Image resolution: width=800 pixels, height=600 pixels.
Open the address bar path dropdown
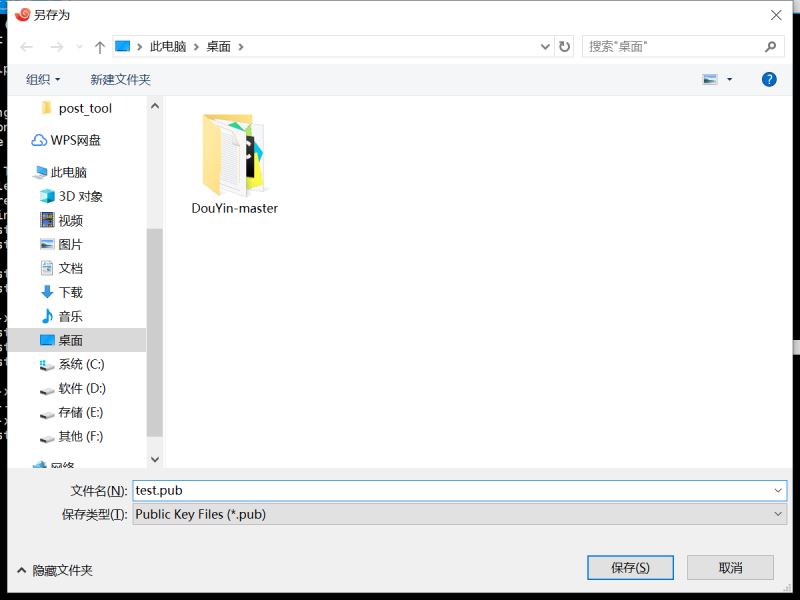coord(545,47)
